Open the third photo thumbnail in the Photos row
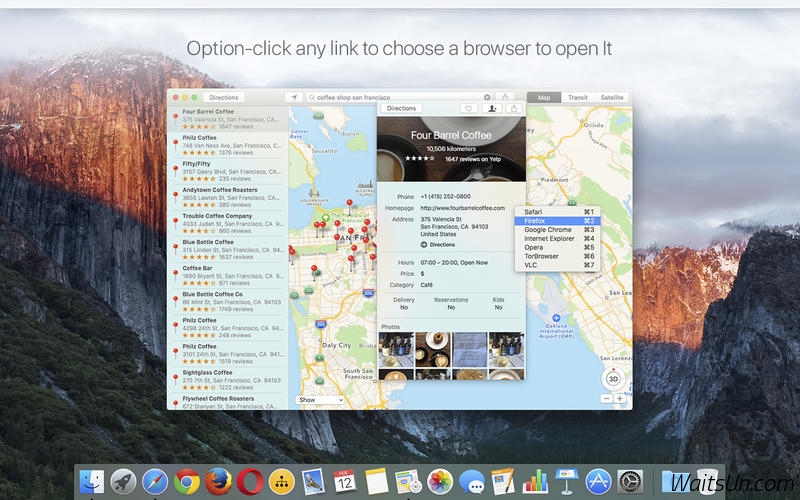Viewport: 800px width, 500px height. click(x=470, y=349)
